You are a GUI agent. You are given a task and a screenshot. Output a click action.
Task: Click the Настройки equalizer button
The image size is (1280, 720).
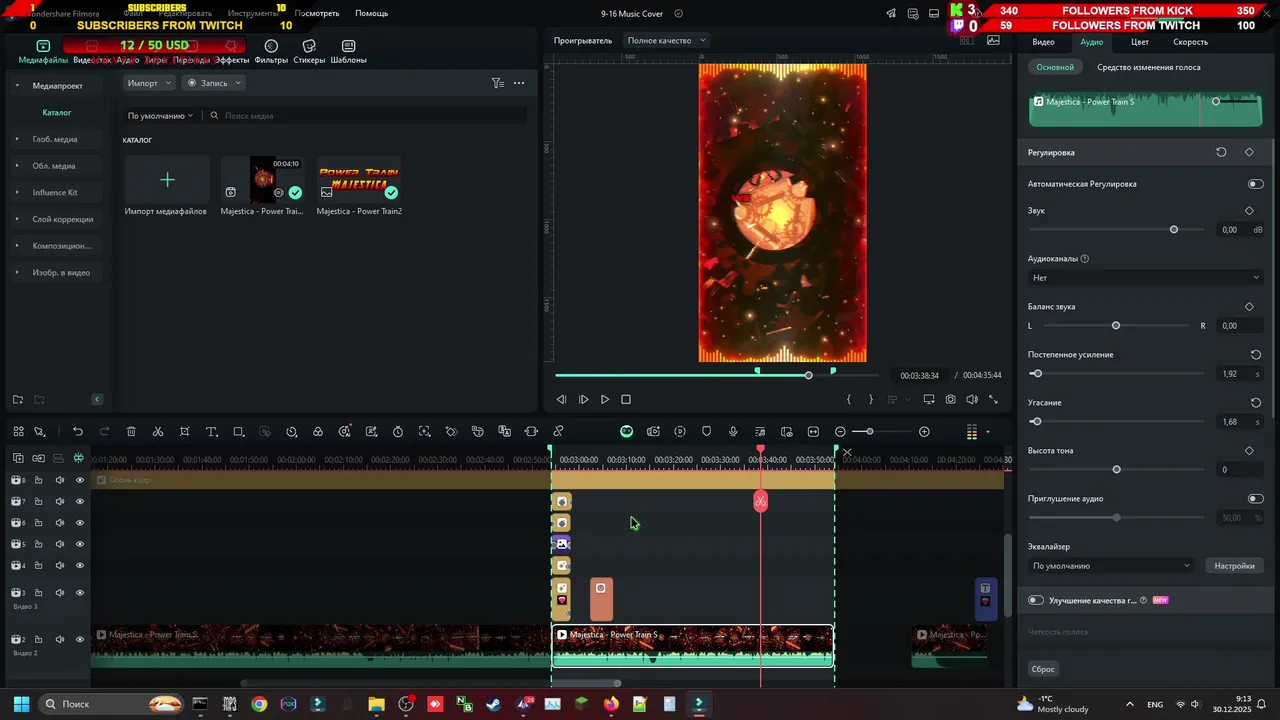pyautogui.click(x=1234, y=566)
